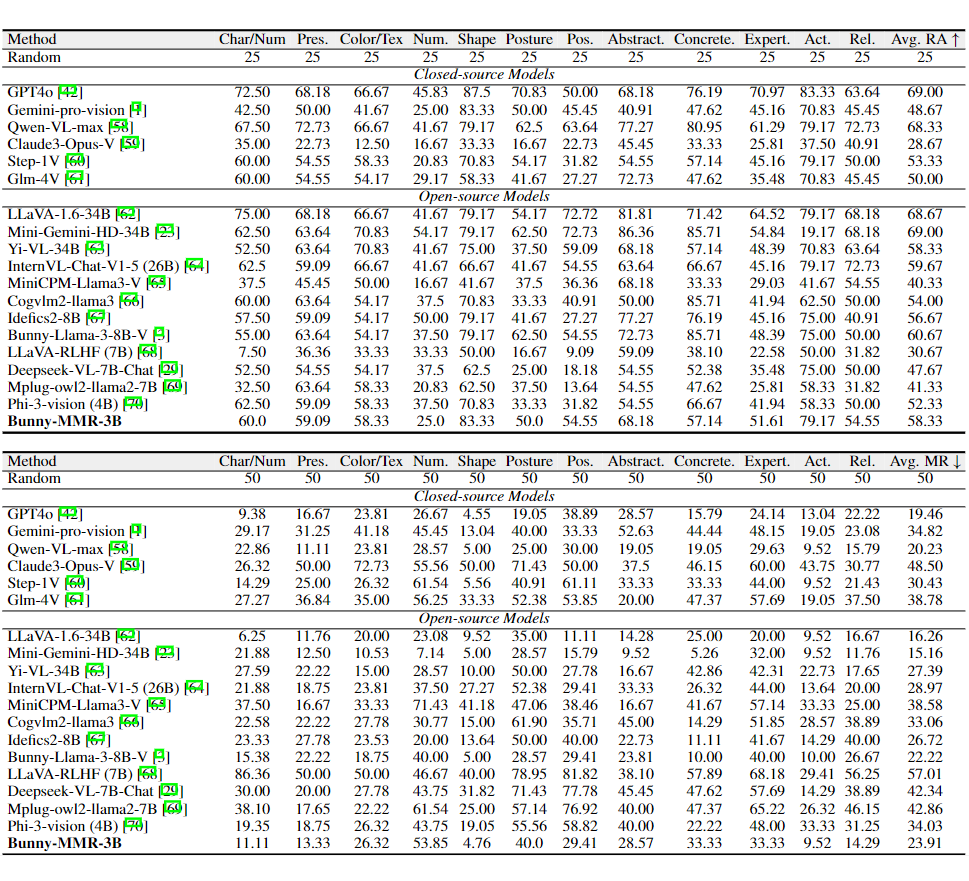Open Deepseek-VL-7B-Chat reference in RA table

[170, 369]
